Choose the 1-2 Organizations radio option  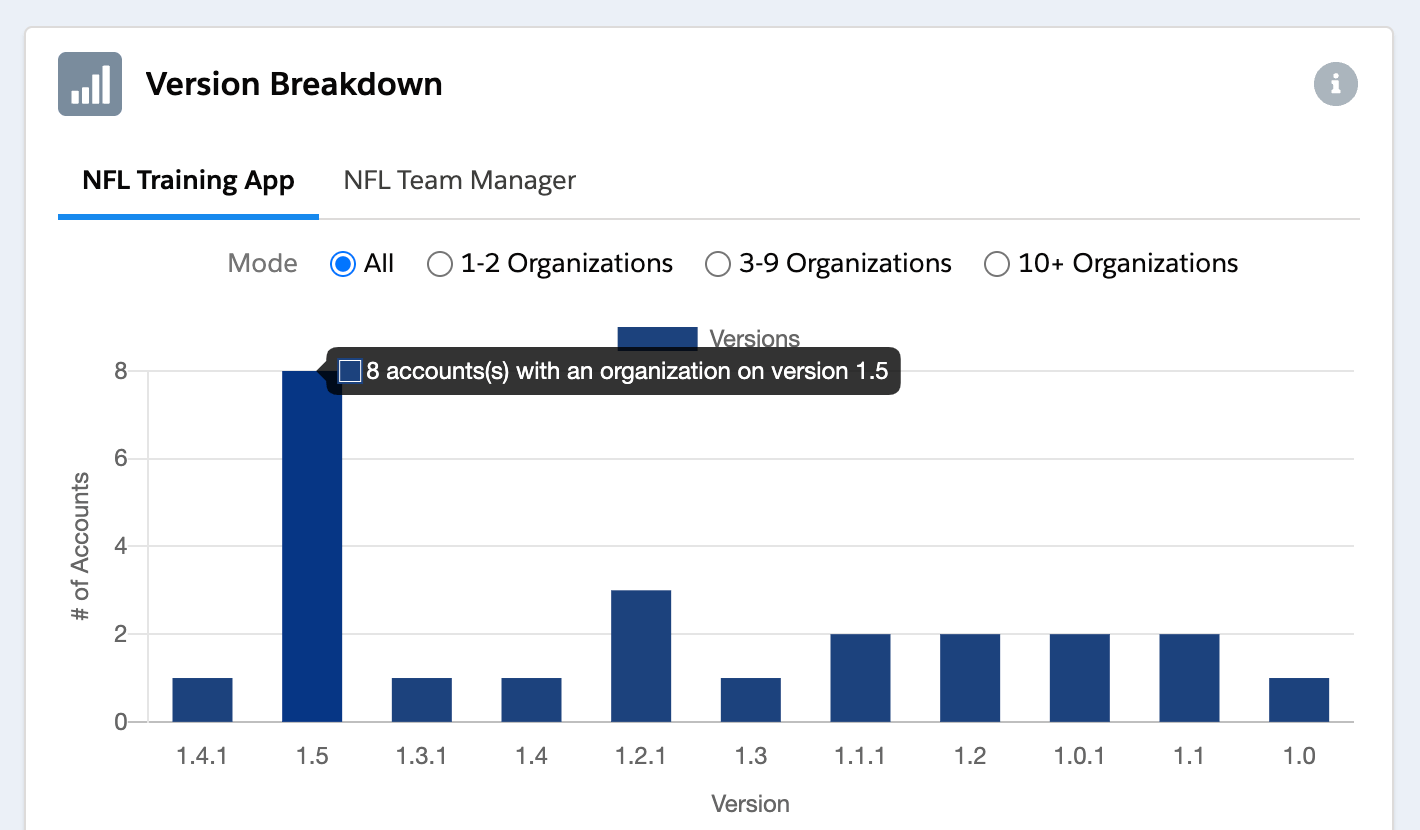pyautogui.click(x=440, y=264)
